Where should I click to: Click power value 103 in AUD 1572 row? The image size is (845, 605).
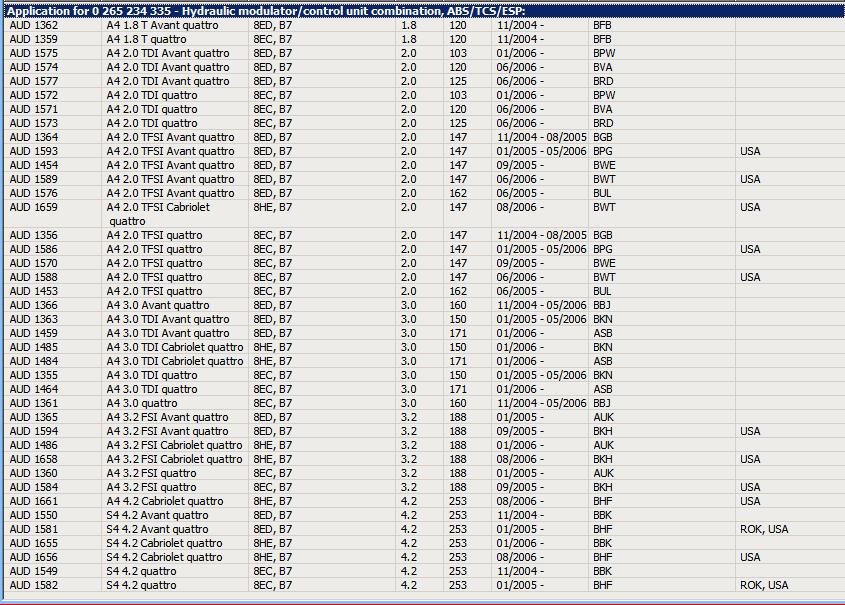click(x=458, y=95)
